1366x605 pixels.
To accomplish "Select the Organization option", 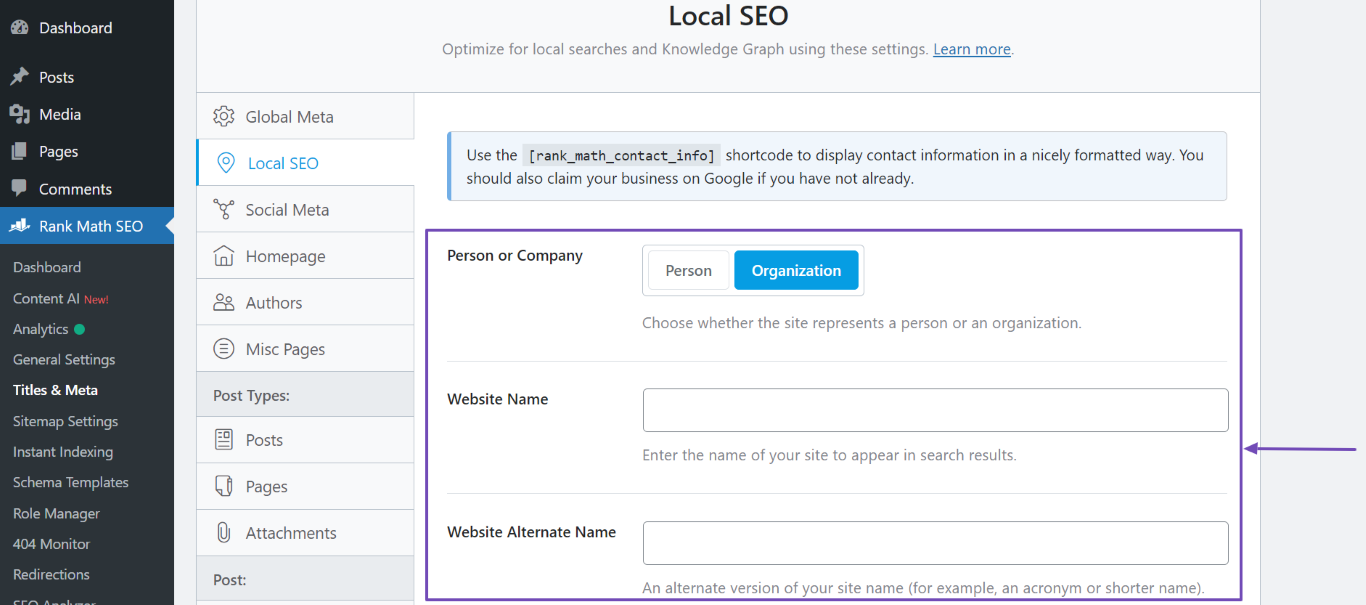I will (796, 271).
